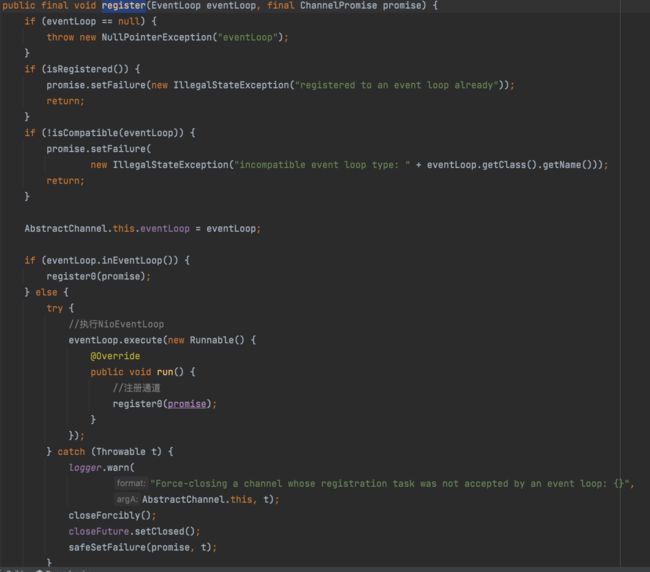
Task: Place cursor on the "null" keyword
Action: [129, 22]
